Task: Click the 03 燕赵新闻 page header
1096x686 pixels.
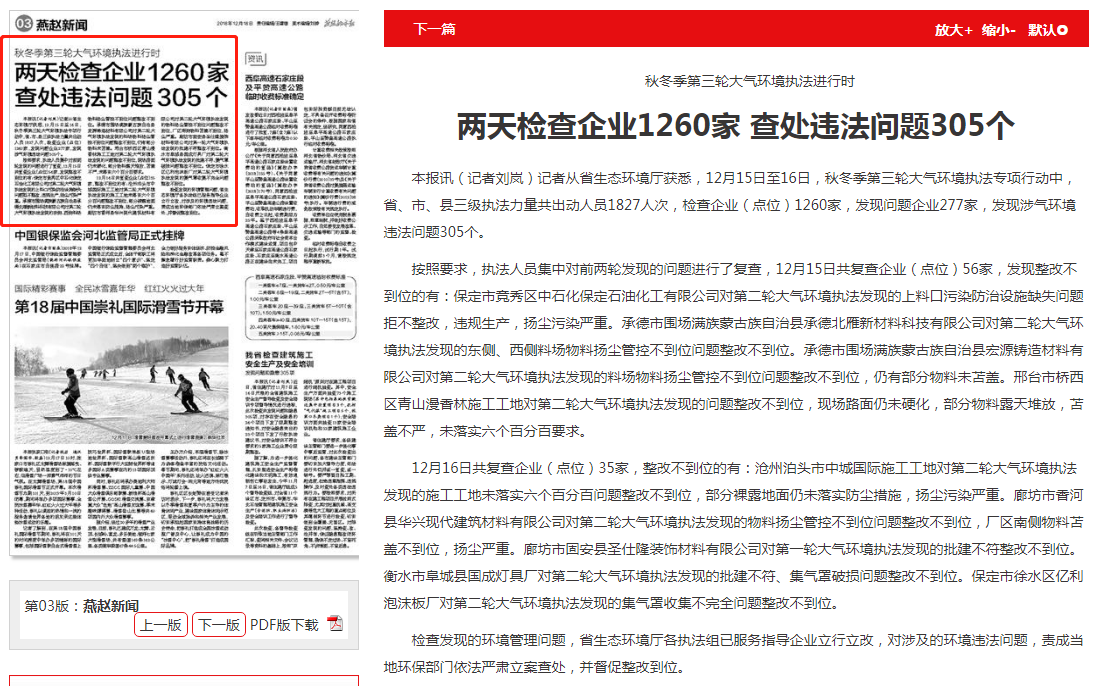Action: click(x=52, y=24)
